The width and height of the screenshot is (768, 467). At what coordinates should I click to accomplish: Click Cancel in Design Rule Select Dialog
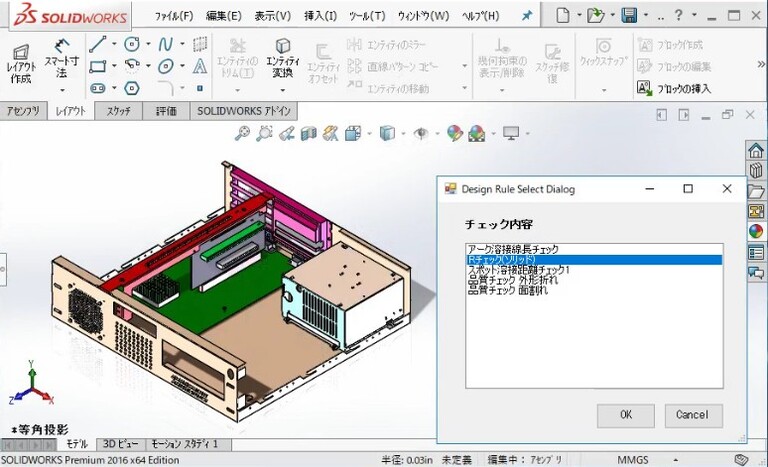pos(692,414)
